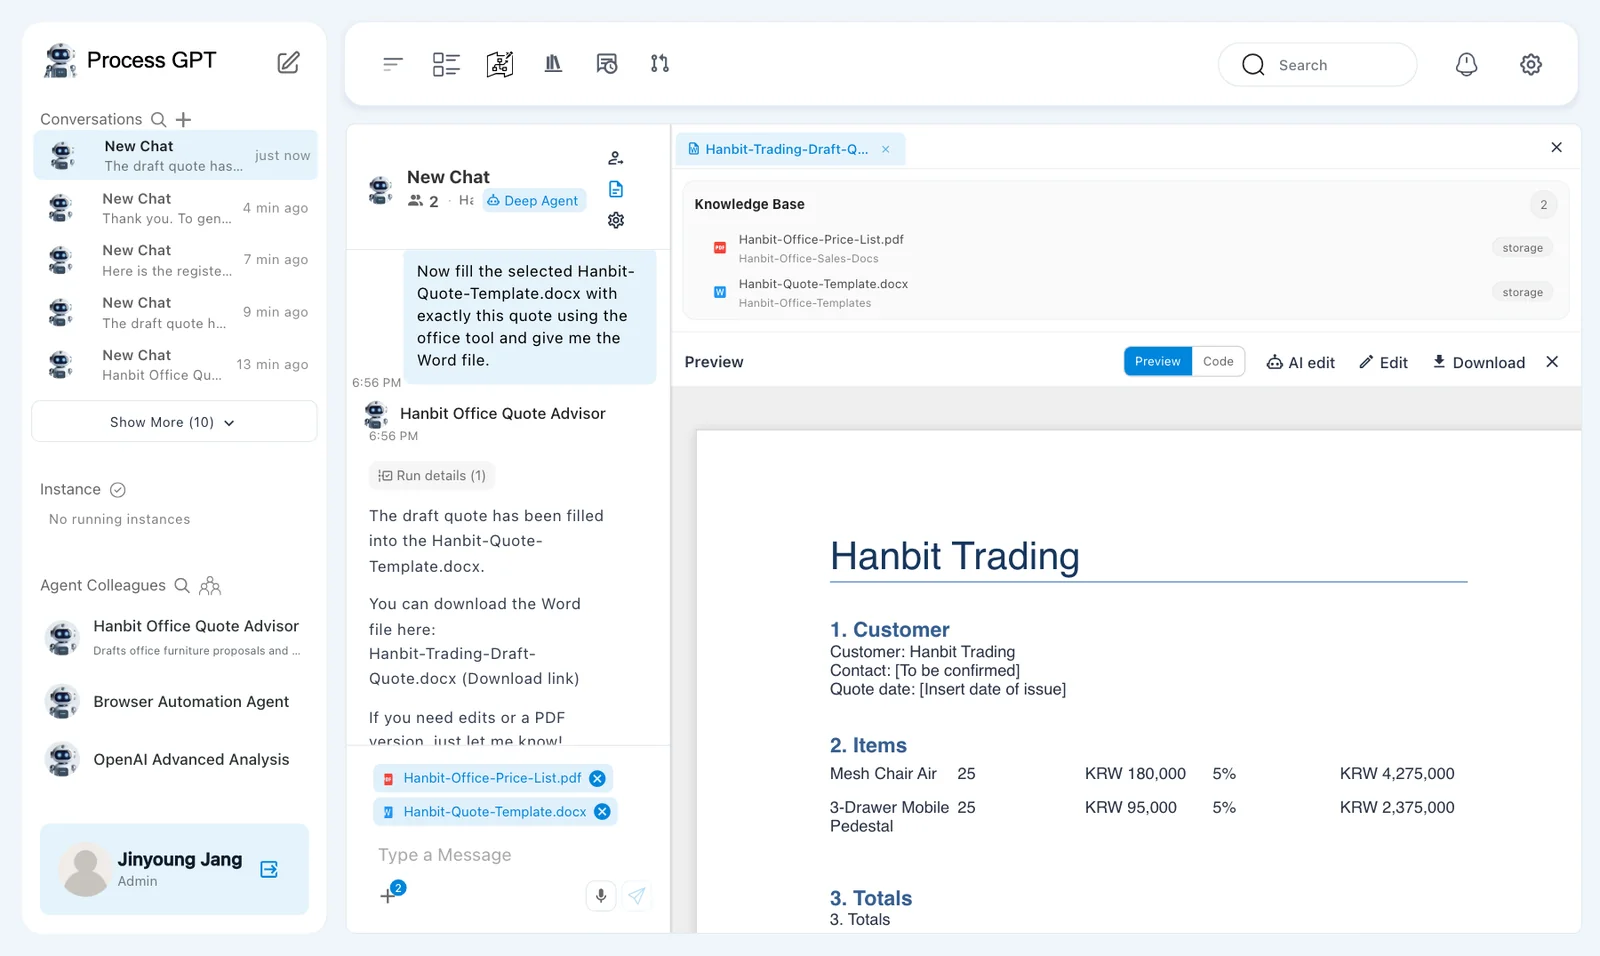
Task: Expand Show More (10) conversations
Action: click(174, 422)
